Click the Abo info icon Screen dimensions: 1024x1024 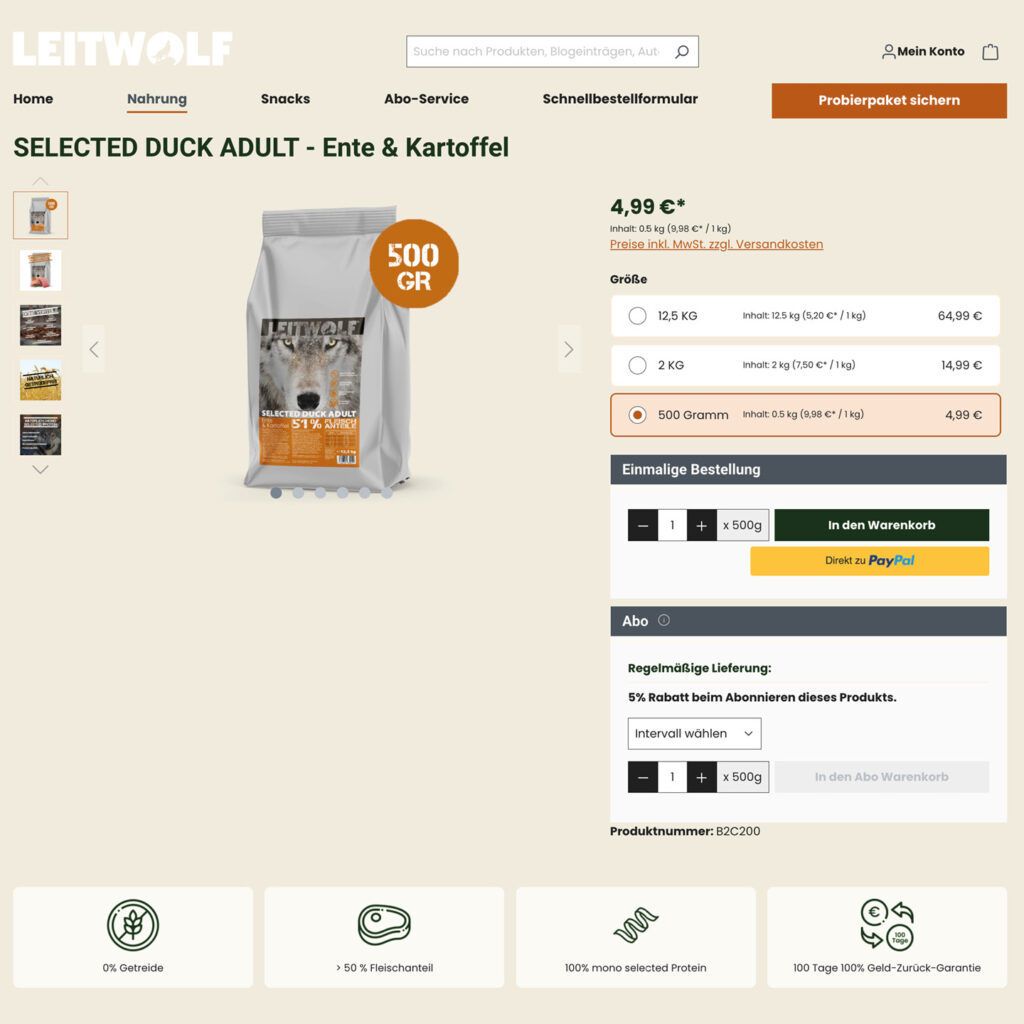pyautogui.click(x=664, y=620)
